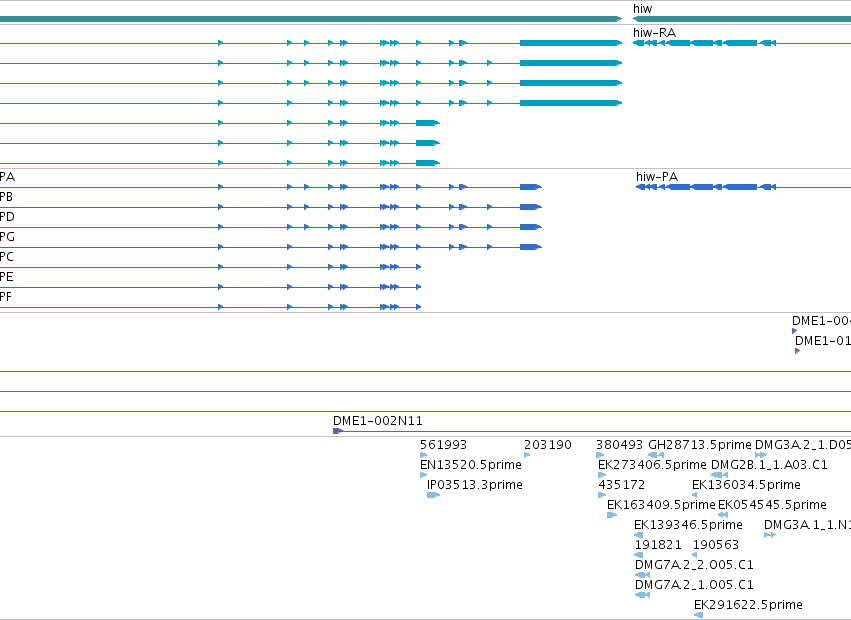This screenshot has width=851, height=620.
Task: Click the PB track label
Action: click(6, 197)
